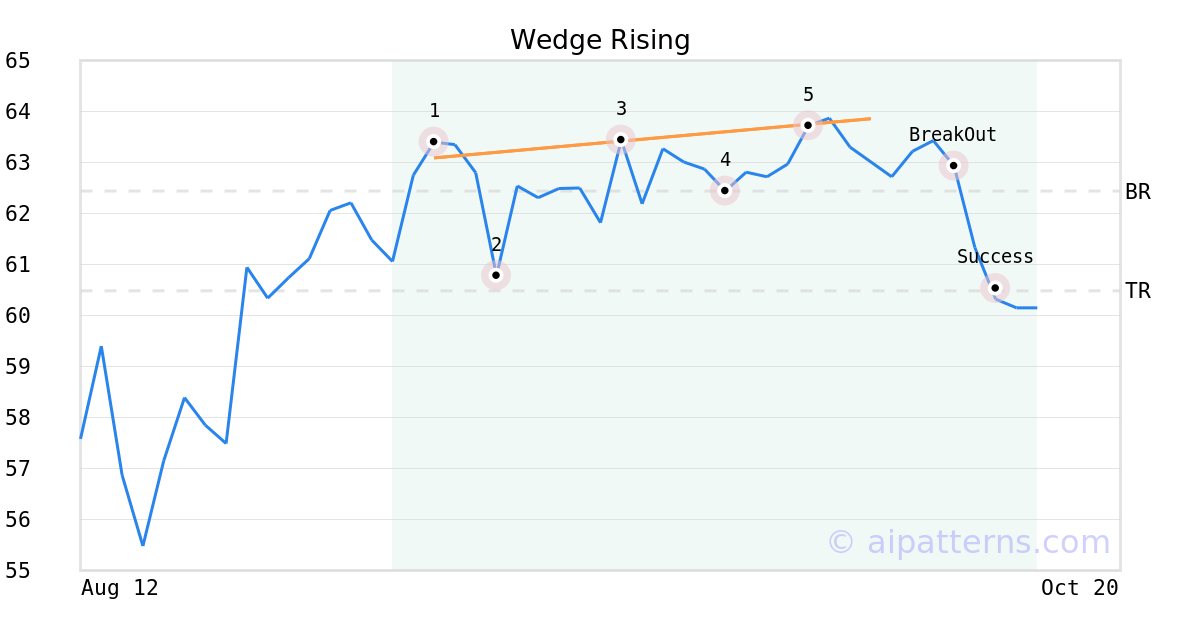Click the 65 value on the y-axis
Viewport: 1200px width, 630px height.
click(18, 61)
